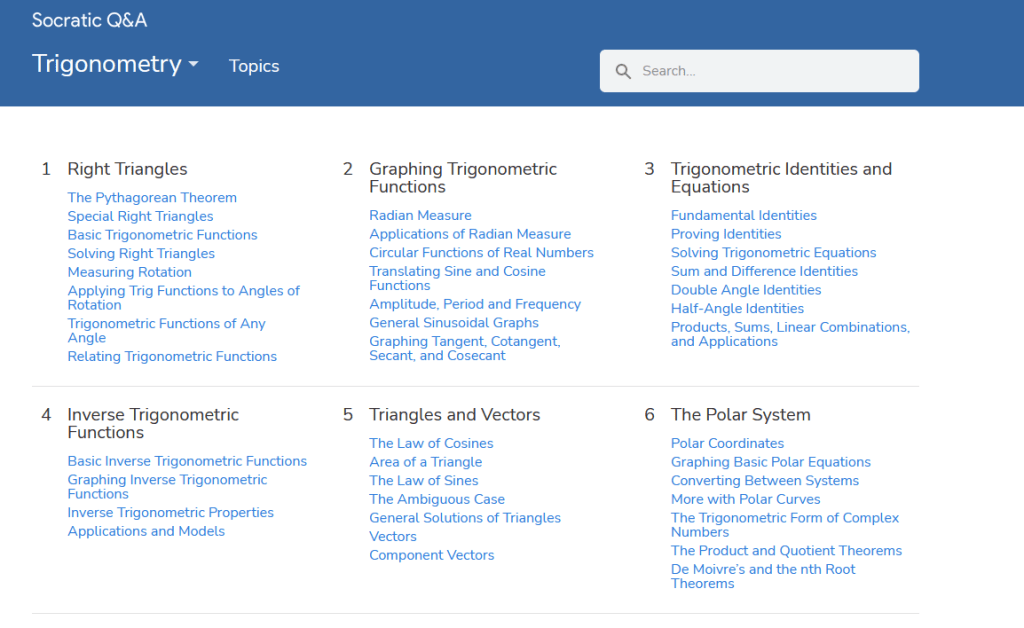The height and width of the screenshot is (628, 1024).
Task: Go to More with Polar Curves
Action: coord(745,499)
